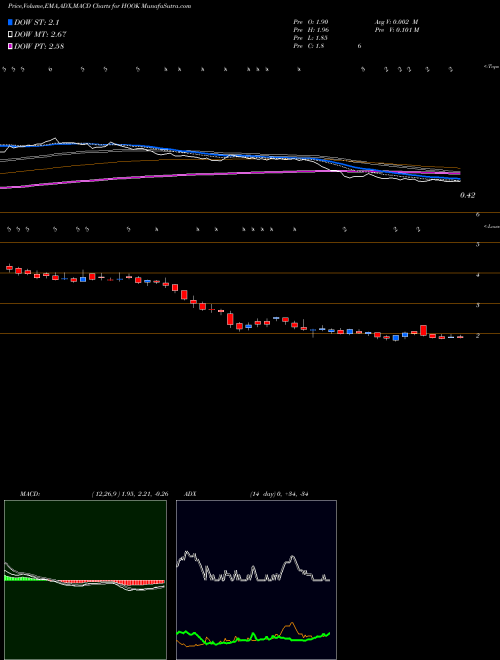Click the price axis label 3
Viewport: 500px width, 660px height.
click(478, 305)
